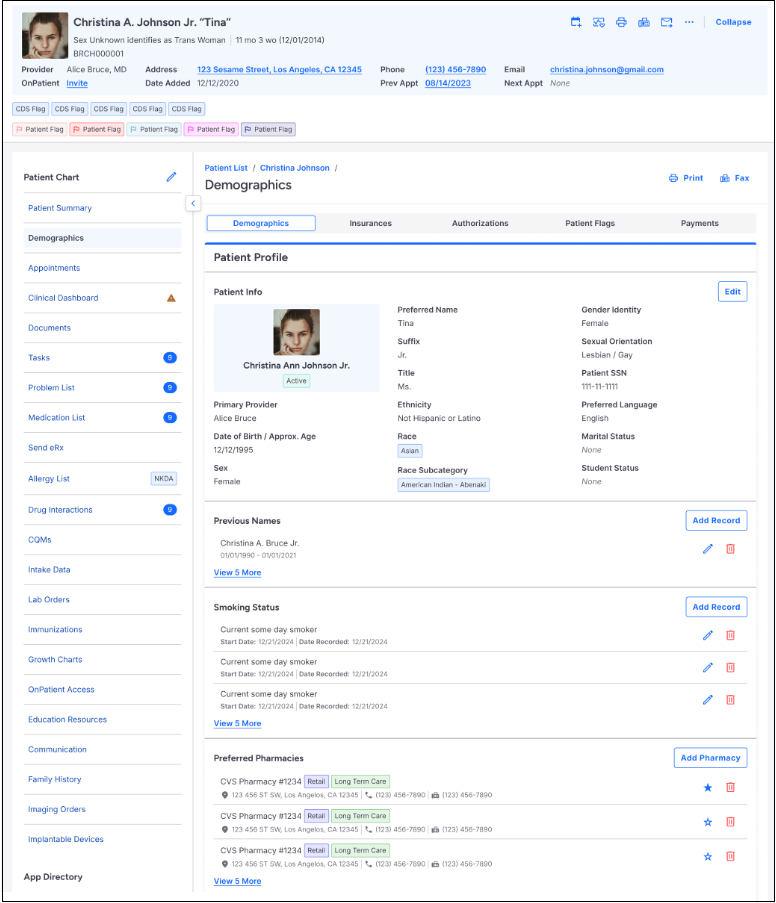The image size is (776, 903).
Task: Delete the first smoking status record
Action: [730, 635]
